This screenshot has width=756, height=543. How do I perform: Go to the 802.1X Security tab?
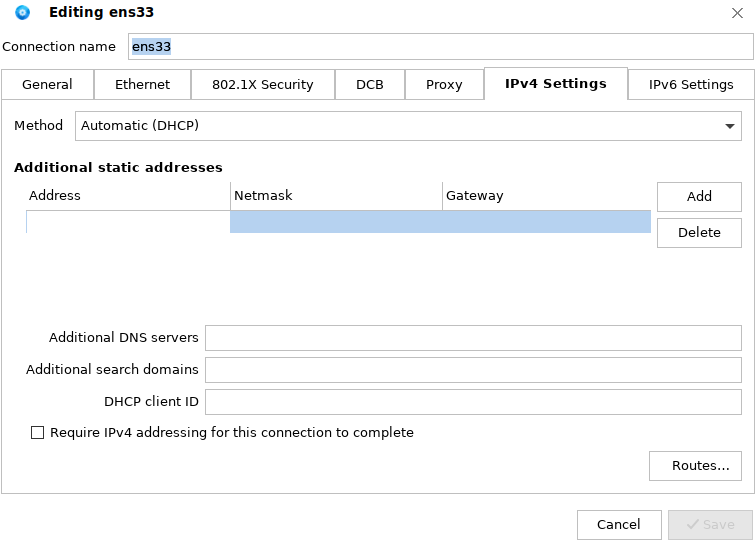(262, 85)
